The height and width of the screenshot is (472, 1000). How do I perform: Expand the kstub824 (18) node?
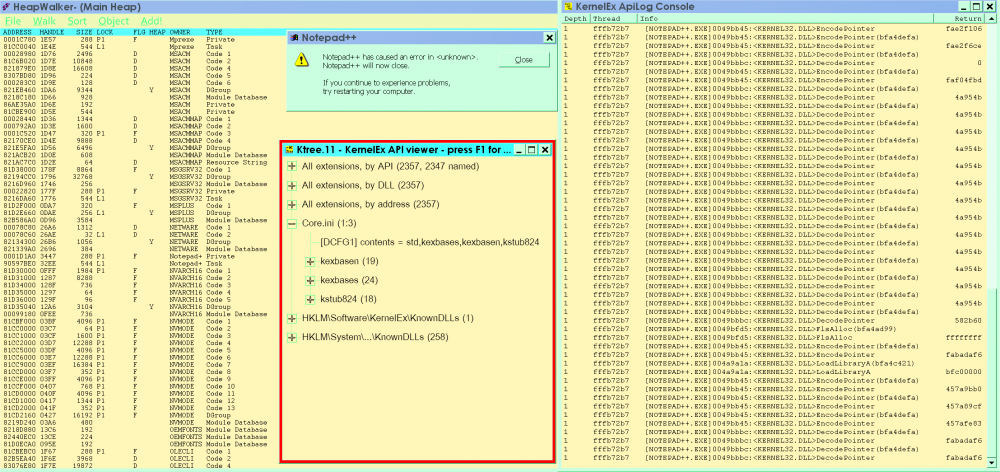[310, 299]
